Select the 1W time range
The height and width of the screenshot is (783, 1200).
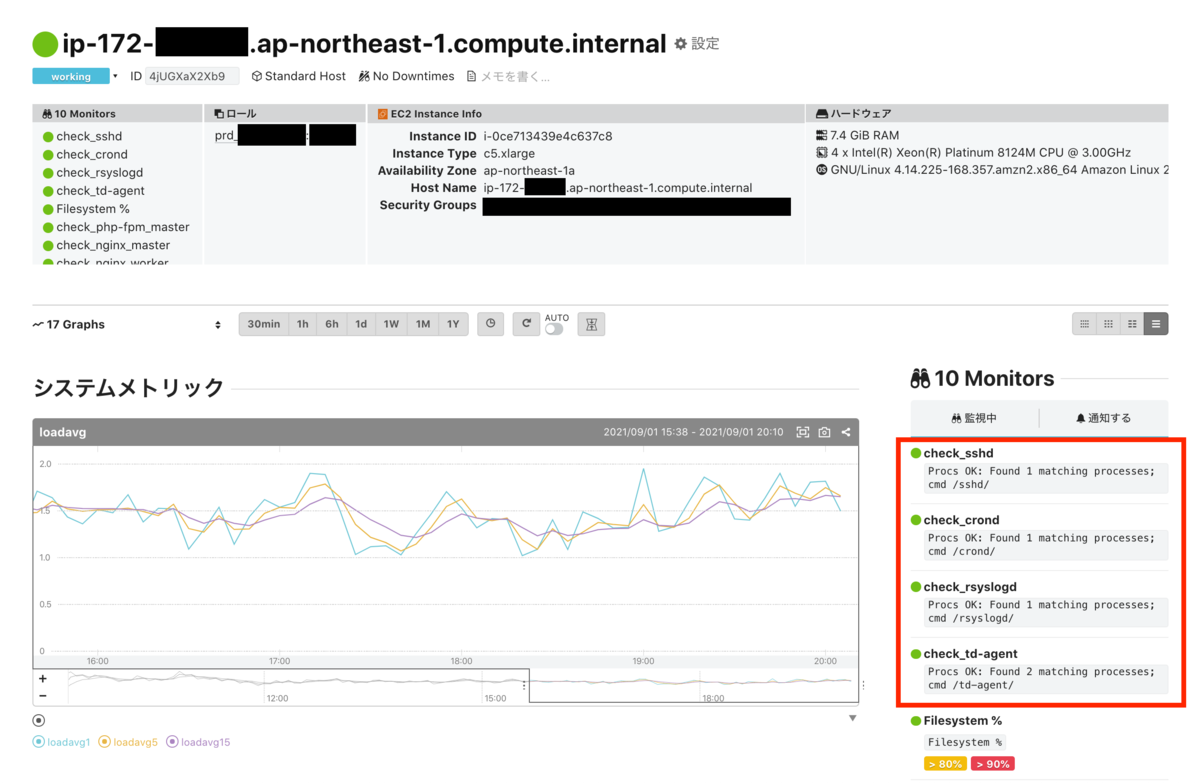coord(391,324)
